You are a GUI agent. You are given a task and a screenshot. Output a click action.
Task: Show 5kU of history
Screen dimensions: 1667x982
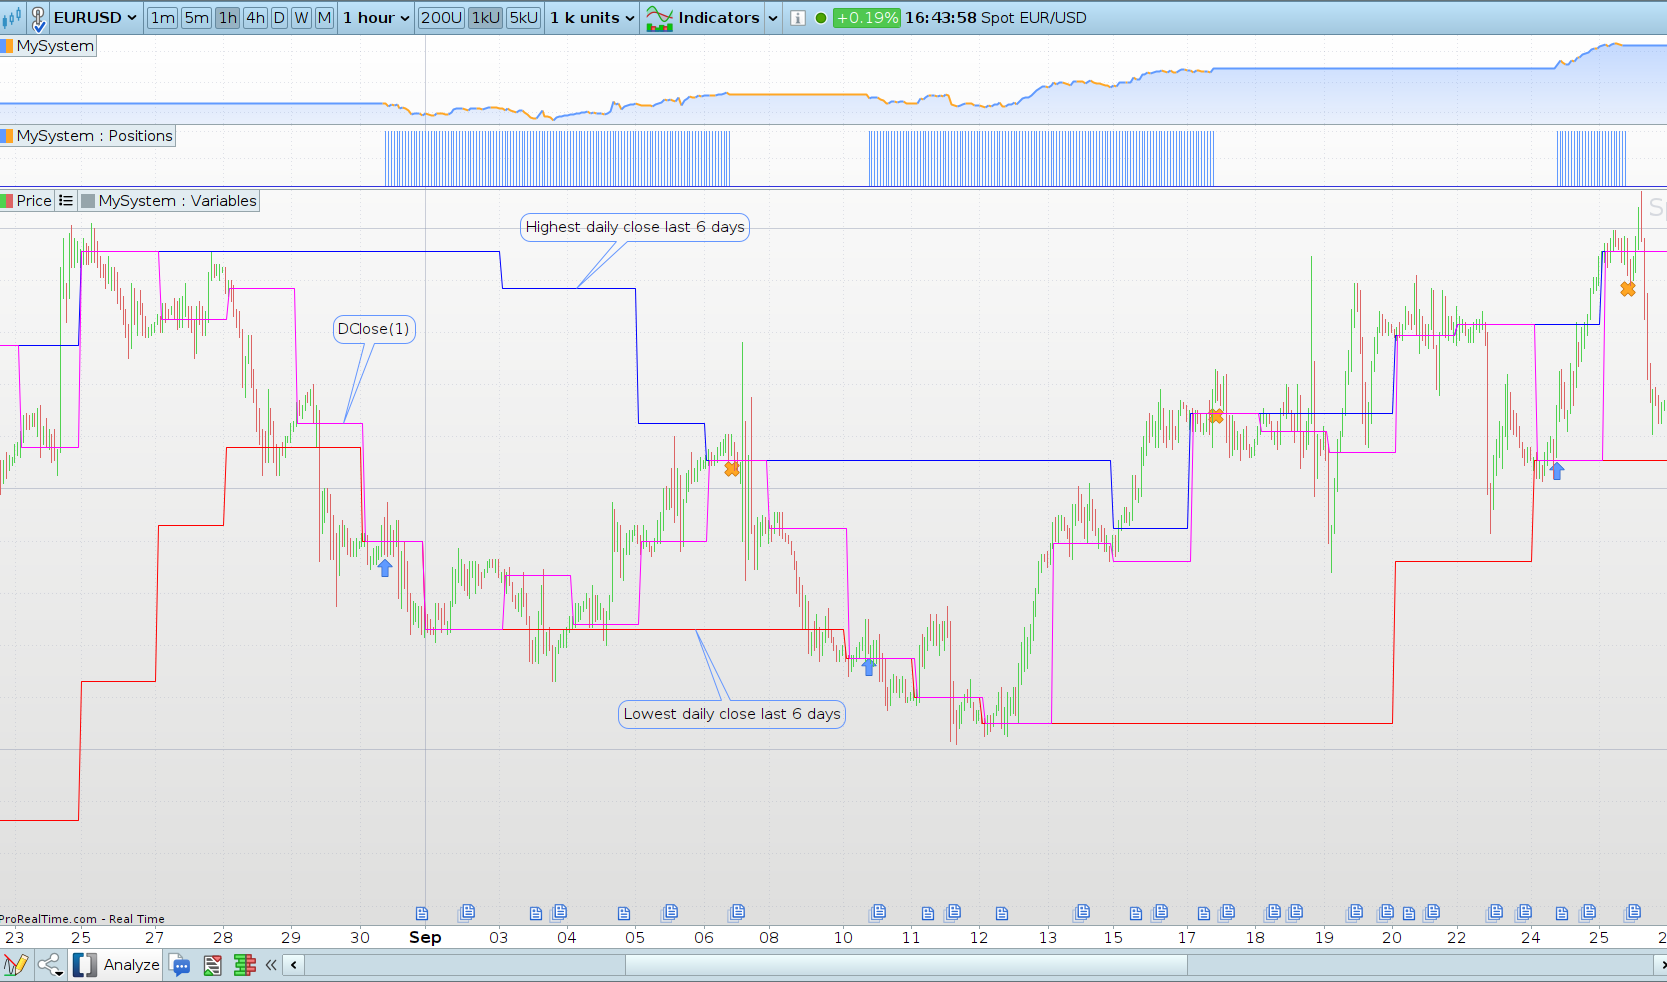(523, 18)
